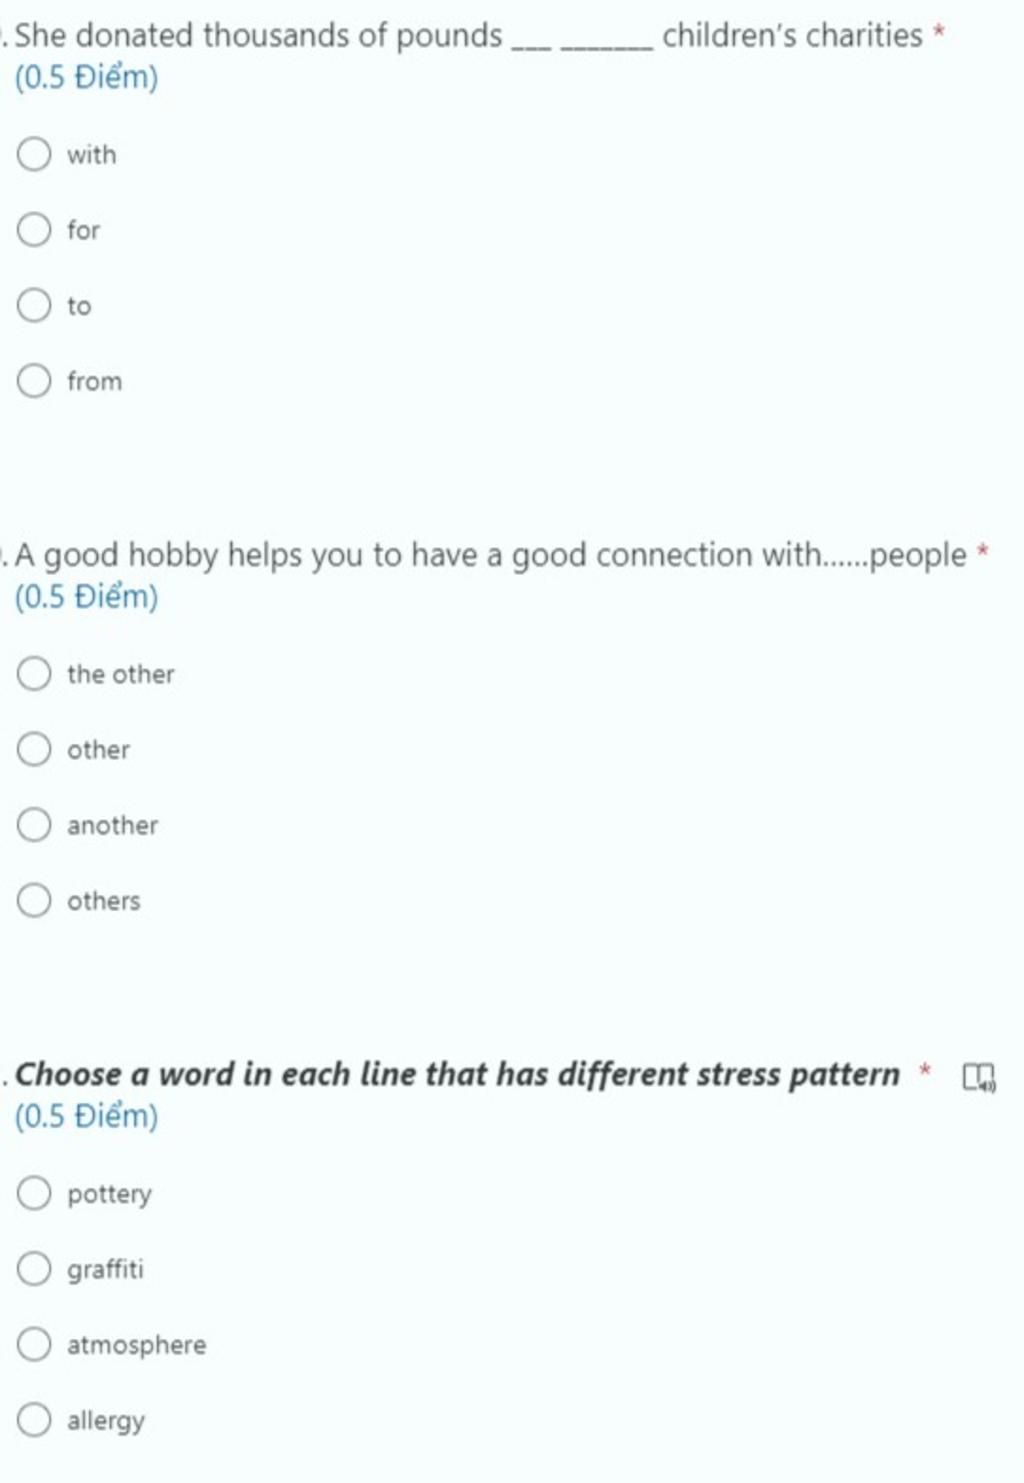Select the 'with' radio option
The width and height of the screenshot is (1024, 1483).
[34, 154]
